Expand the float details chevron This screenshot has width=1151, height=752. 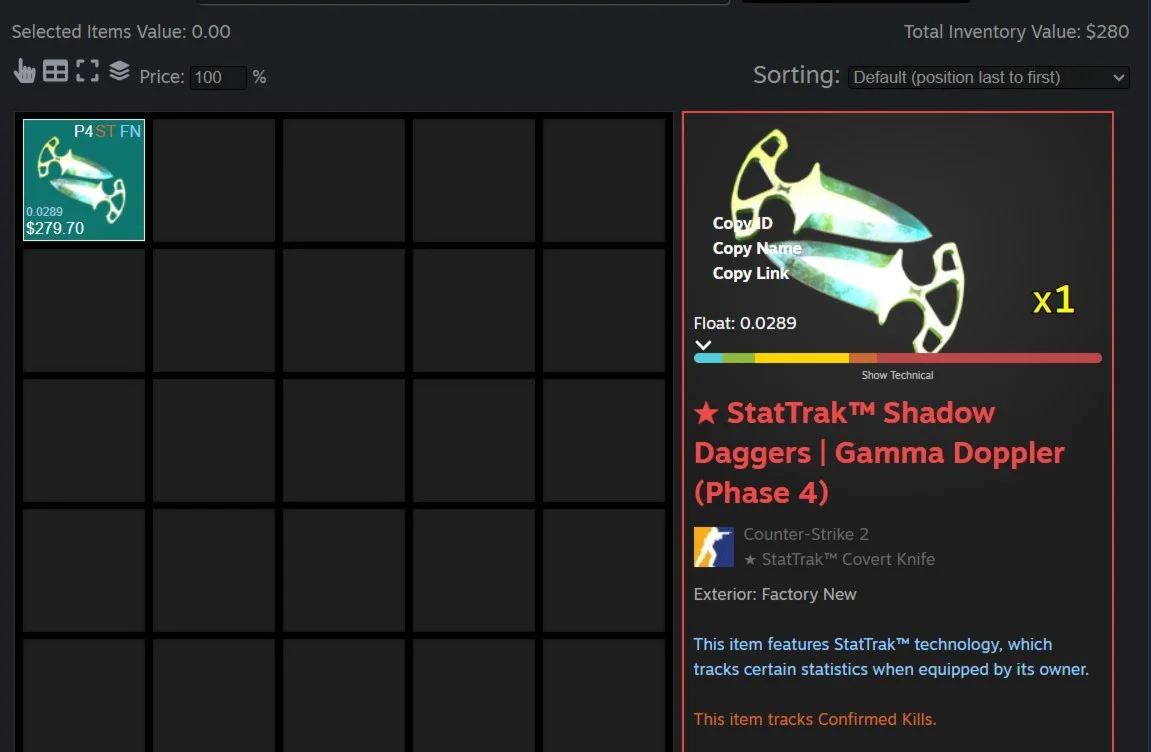pos(703,344)
